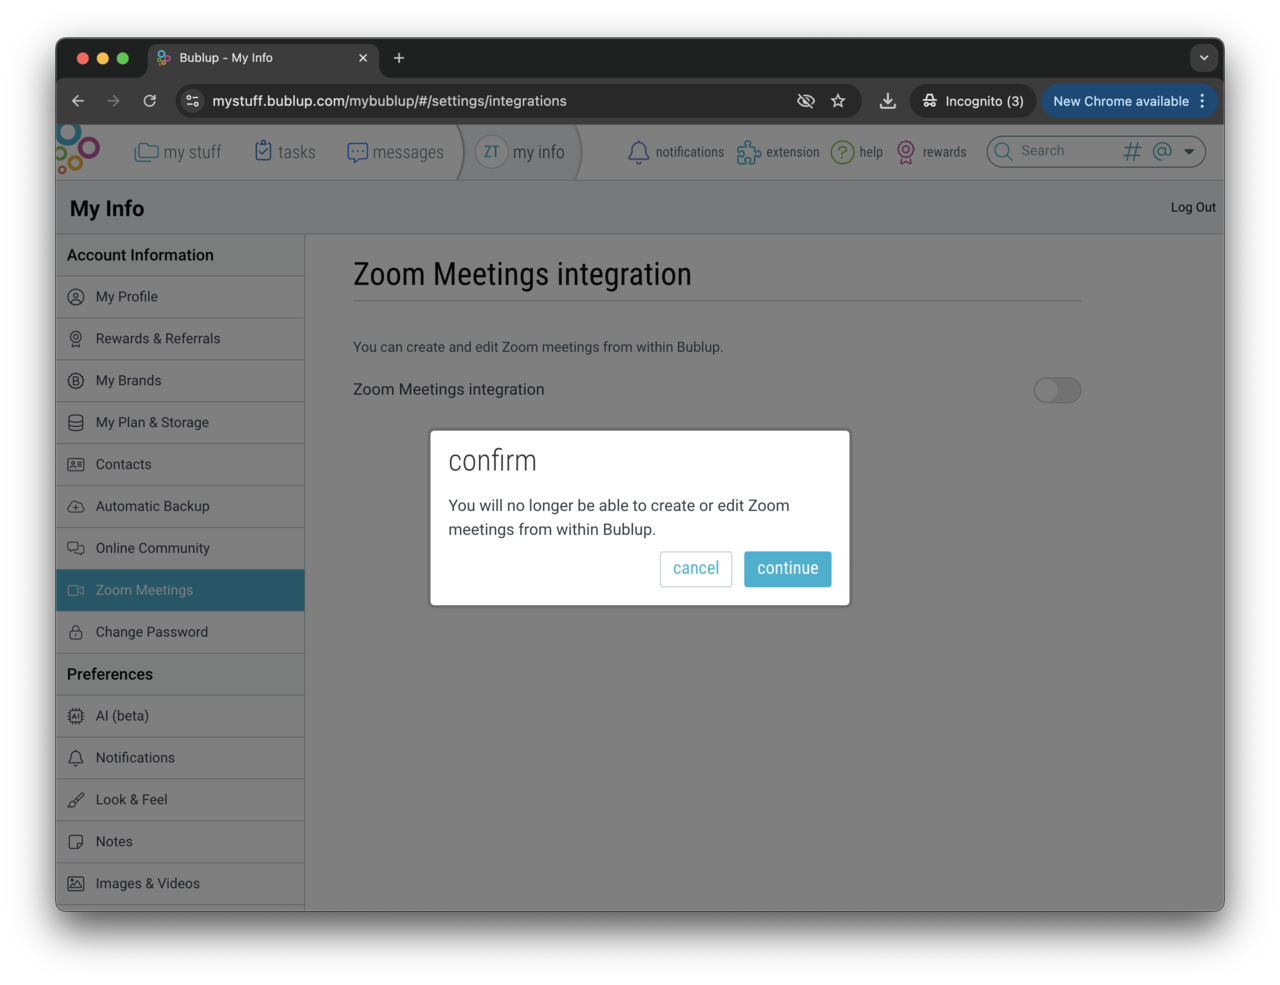The height and width of the screenshot is (985, 1280).
Task: Click the browser back arrow
Action: pos(78,101)
